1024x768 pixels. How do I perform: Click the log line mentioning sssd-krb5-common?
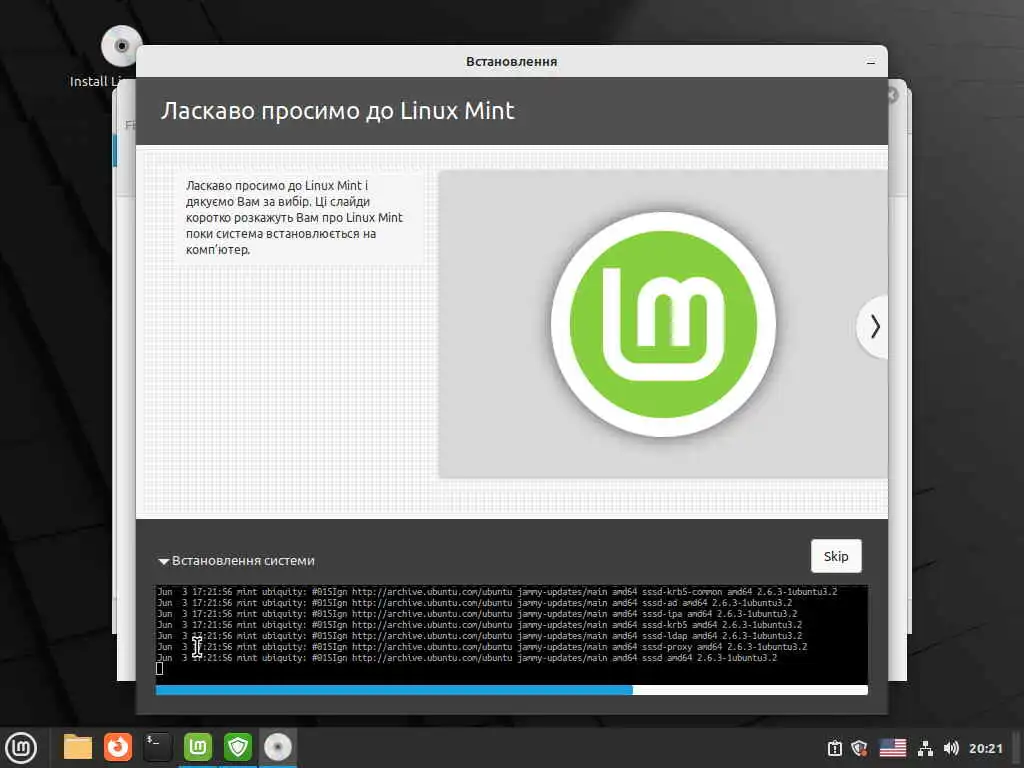(x=497, y=592)
